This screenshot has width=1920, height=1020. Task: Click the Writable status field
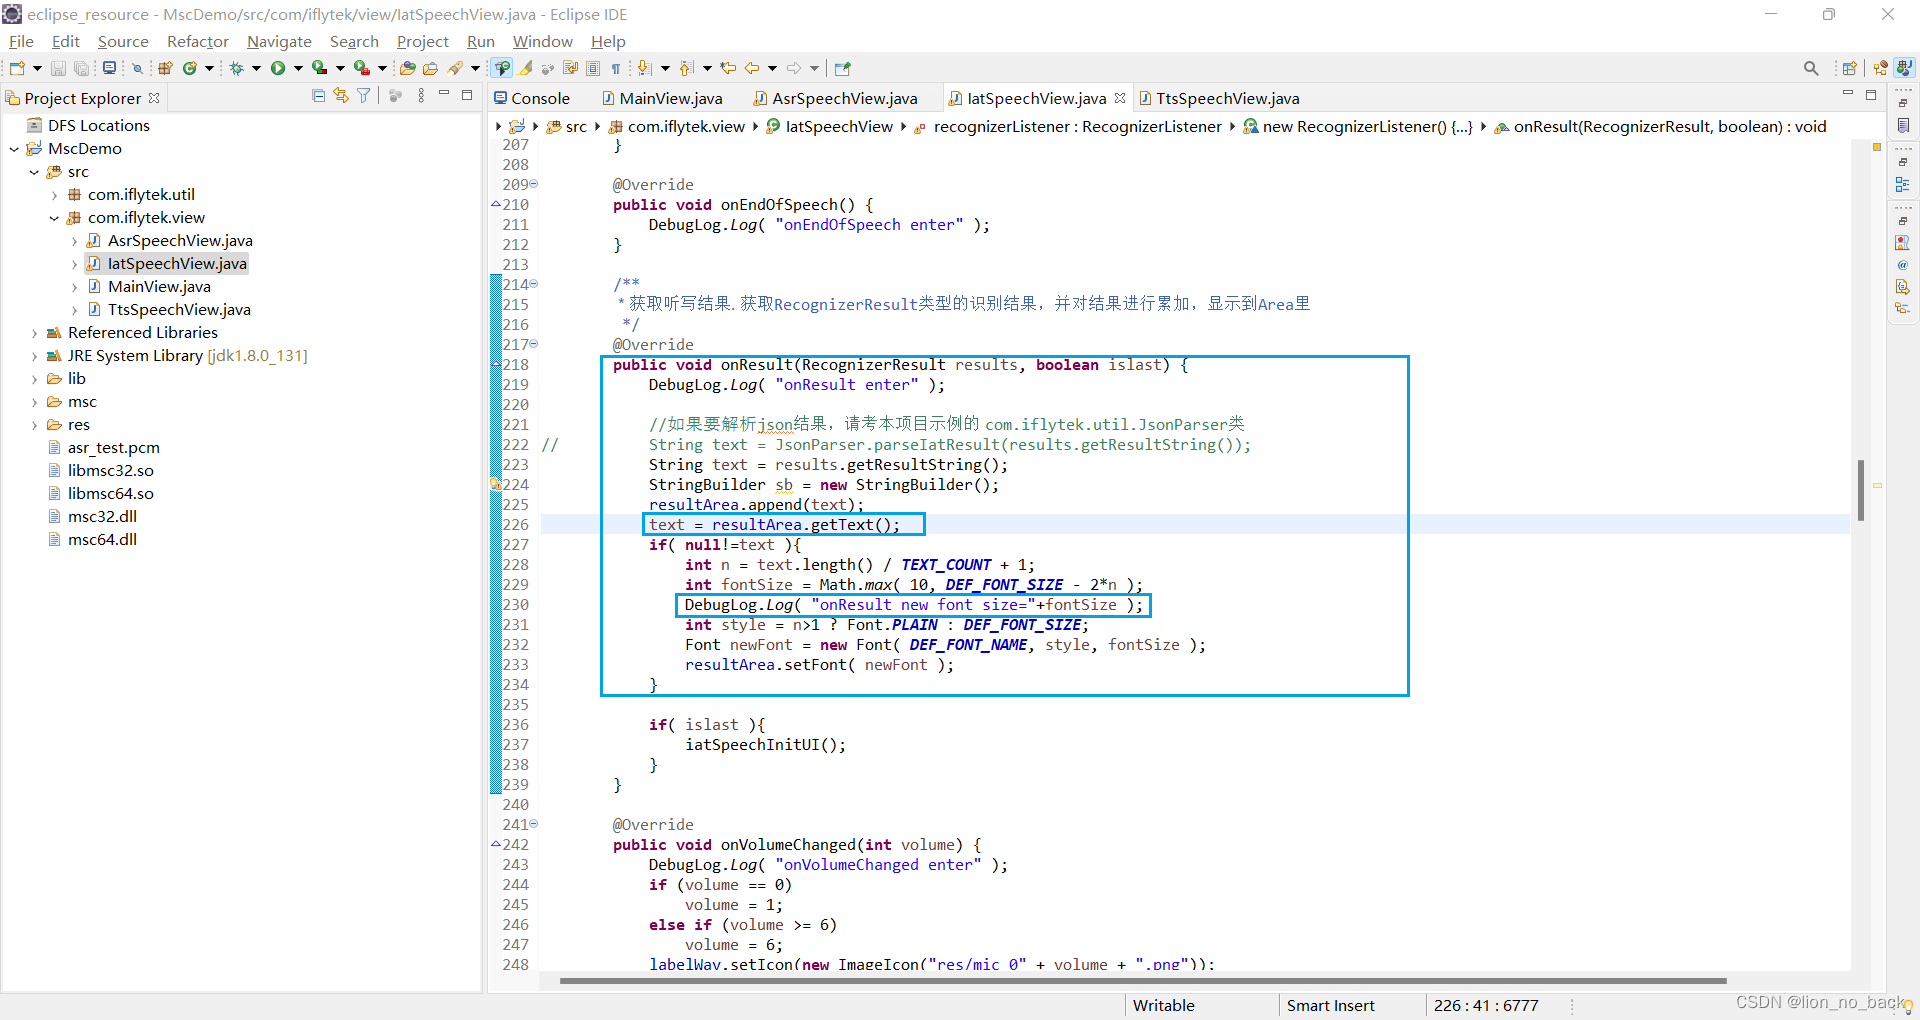point(1163,1005)
